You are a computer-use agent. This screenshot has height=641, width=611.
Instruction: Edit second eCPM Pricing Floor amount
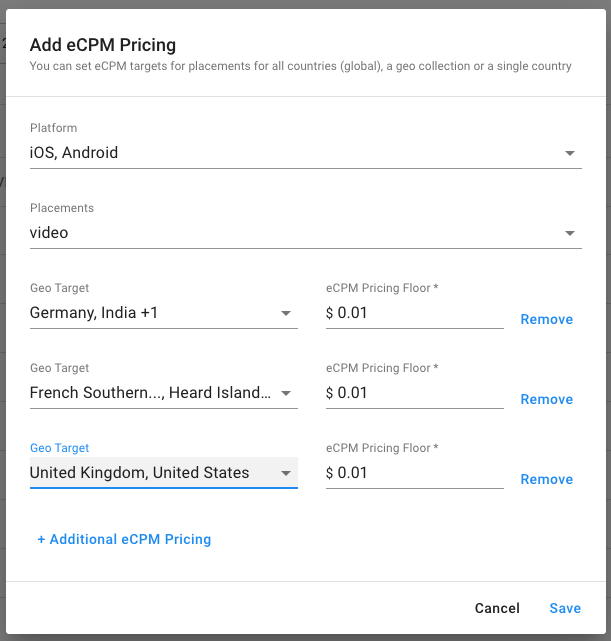click(x=414, y=393)
